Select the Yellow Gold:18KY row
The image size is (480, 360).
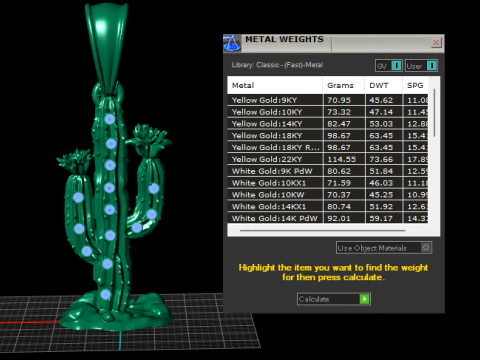tap(328, 136)
